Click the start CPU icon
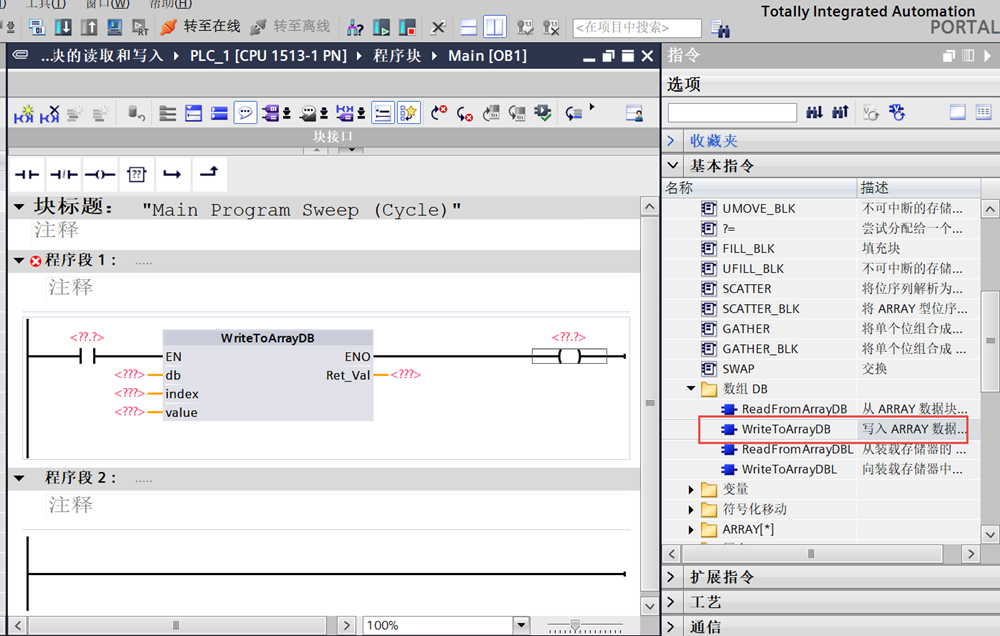Viewport: 1000px width, 636px height. pos(382,27)
